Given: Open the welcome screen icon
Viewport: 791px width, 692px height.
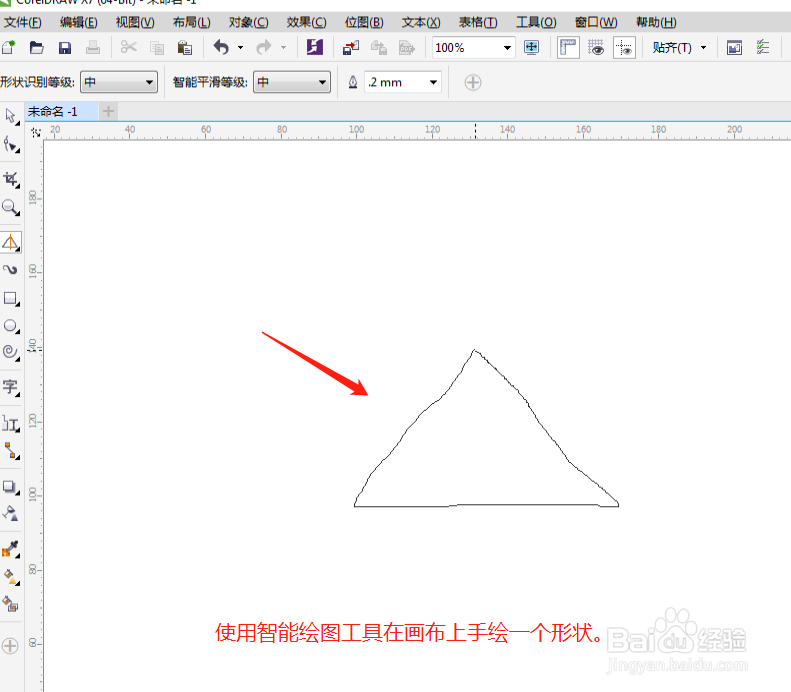Looking at the screenshot, I should (734, 47).
